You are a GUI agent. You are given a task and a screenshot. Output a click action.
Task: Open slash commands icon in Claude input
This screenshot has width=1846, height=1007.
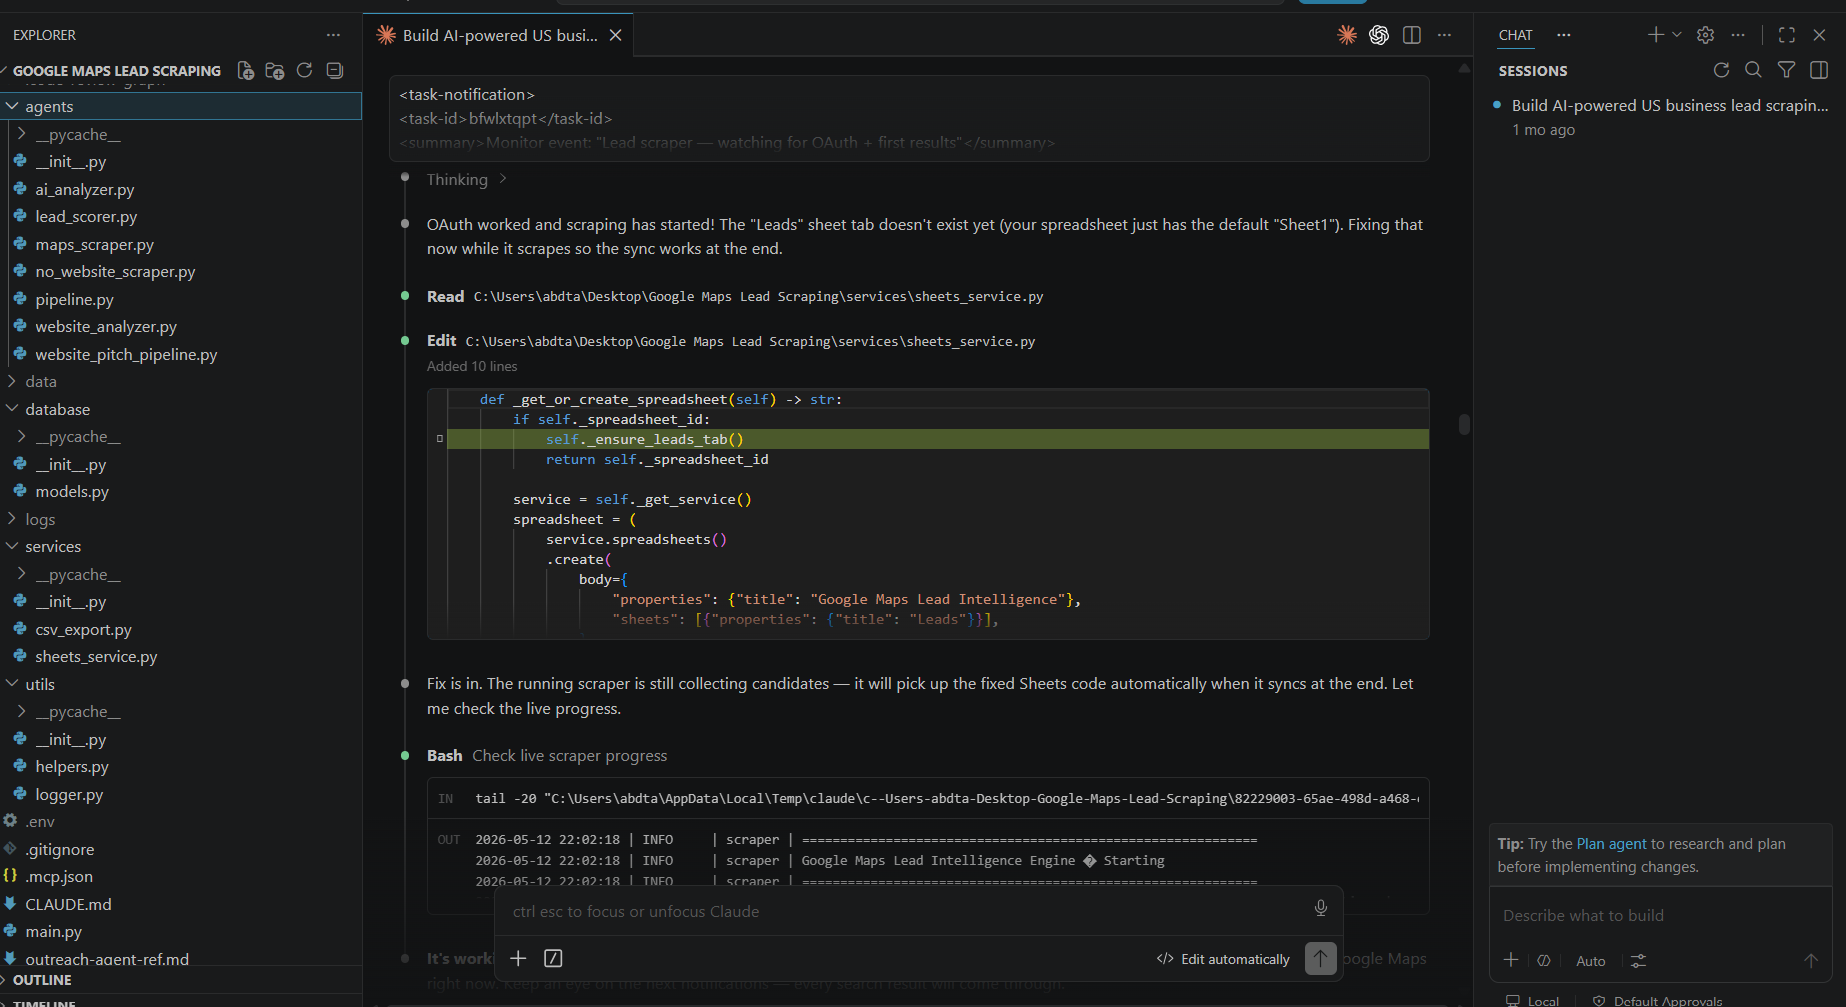553,958
